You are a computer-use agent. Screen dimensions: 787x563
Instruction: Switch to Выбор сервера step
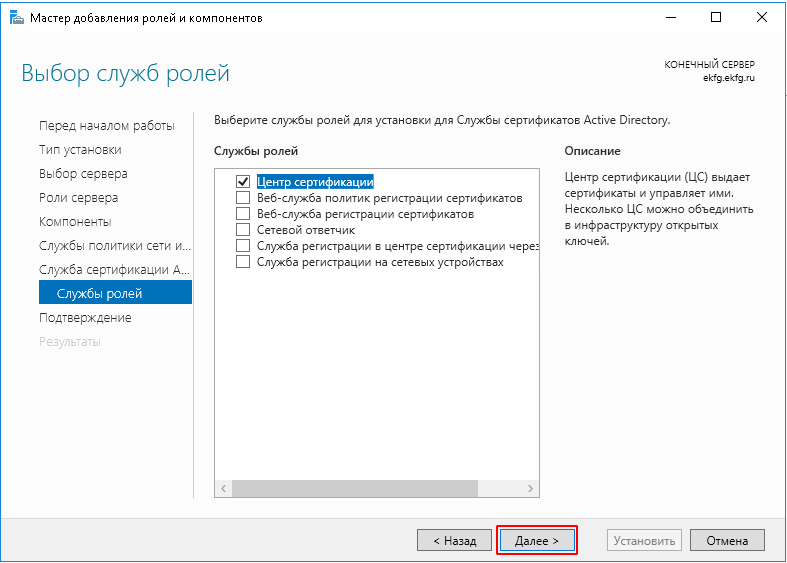(83, 174)
